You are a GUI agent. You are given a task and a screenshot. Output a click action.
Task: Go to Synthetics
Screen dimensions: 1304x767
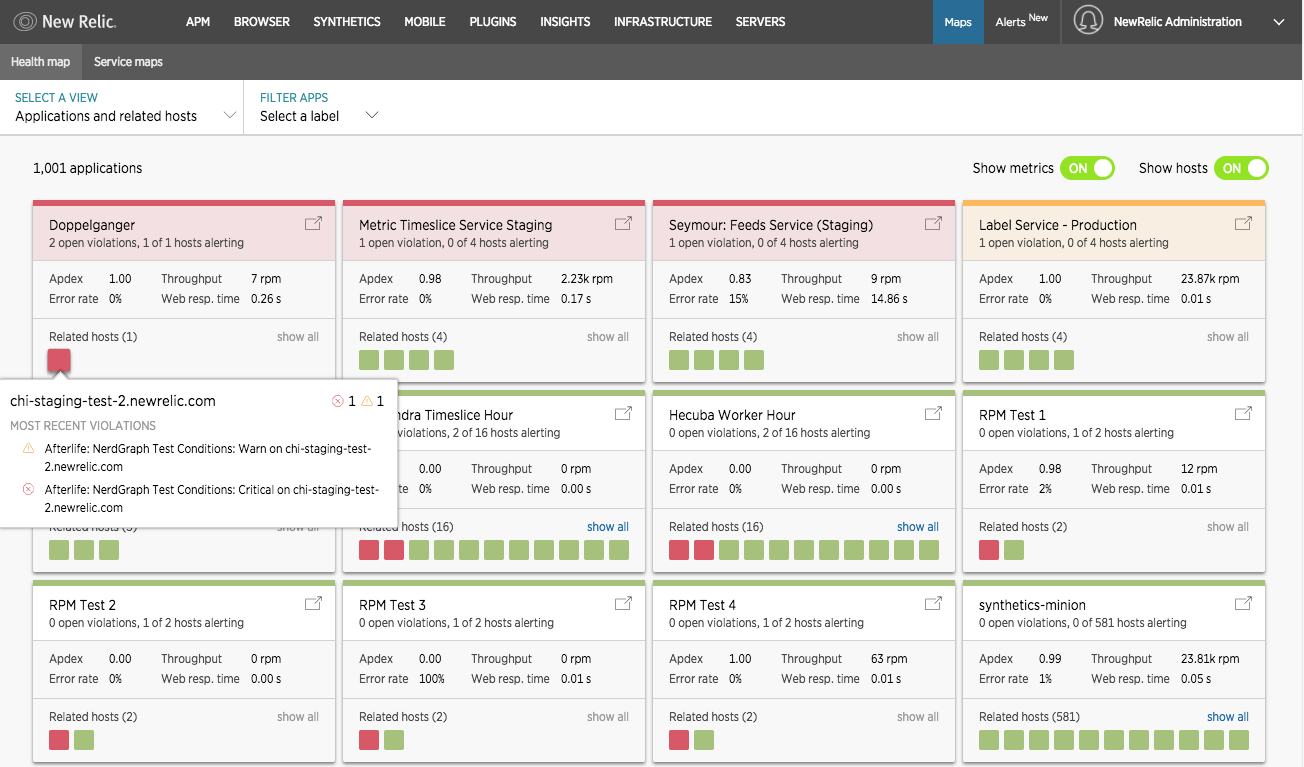(347, 21)
